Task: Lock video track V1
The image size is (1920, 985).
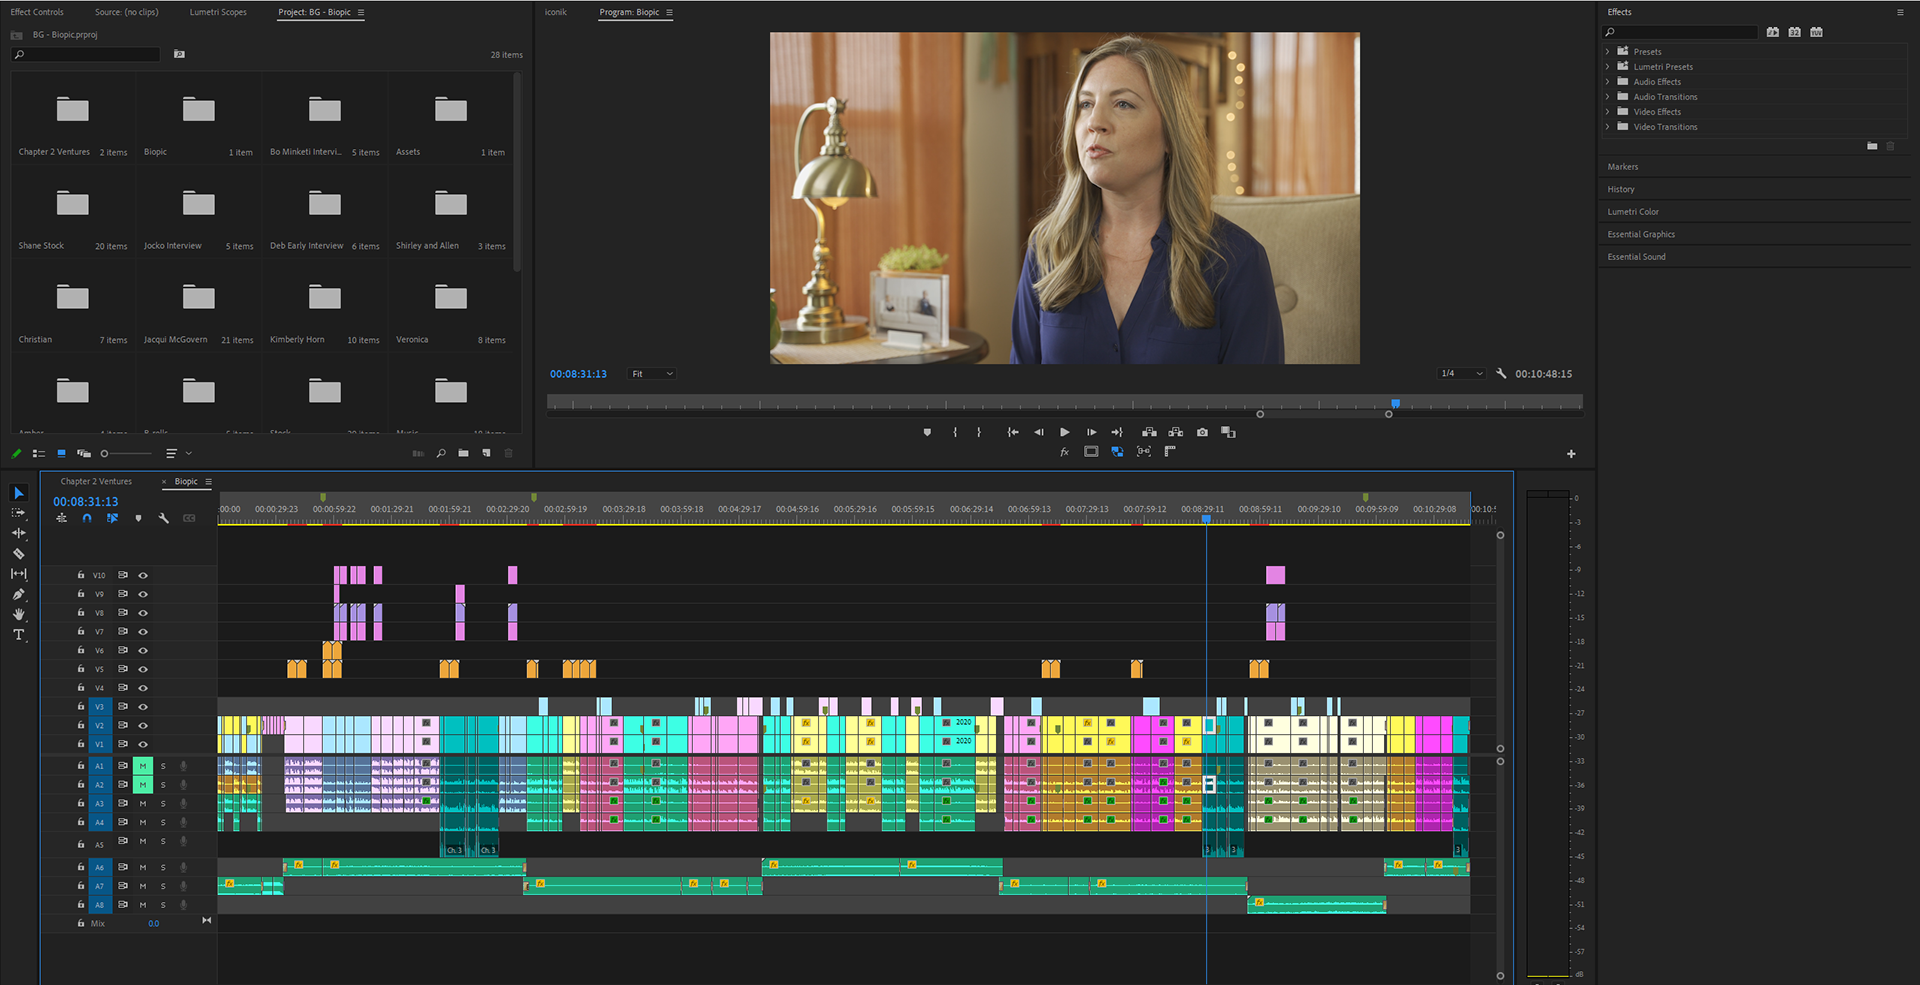Action: 81,744
